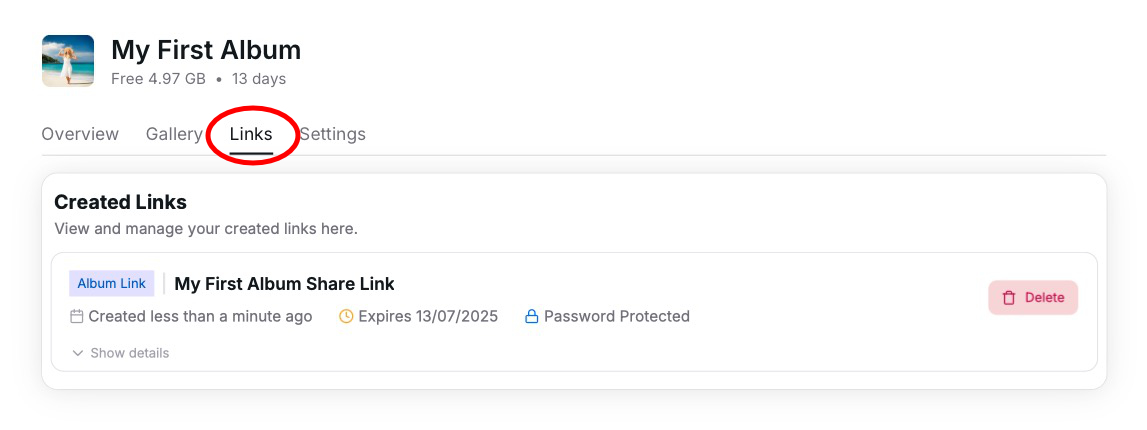
Task: Click the clock icon next to expiry date
Action: click(x=347, y=317)
